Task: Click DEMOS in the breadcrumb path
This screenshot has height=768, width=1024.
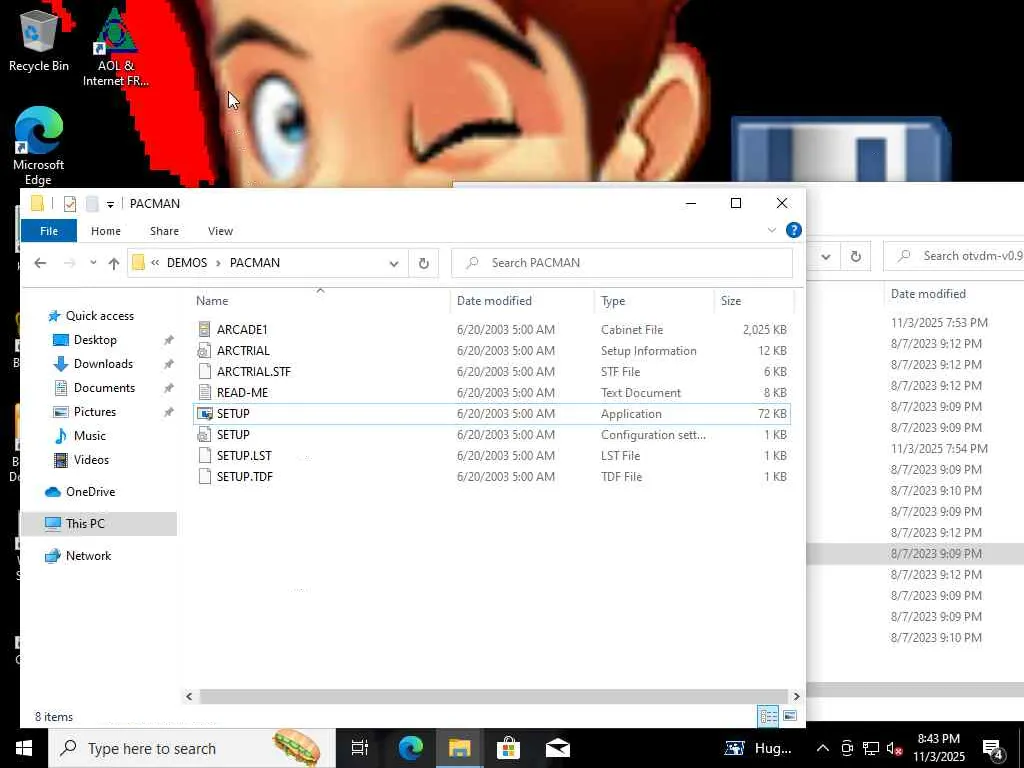Action: [187, 263]
